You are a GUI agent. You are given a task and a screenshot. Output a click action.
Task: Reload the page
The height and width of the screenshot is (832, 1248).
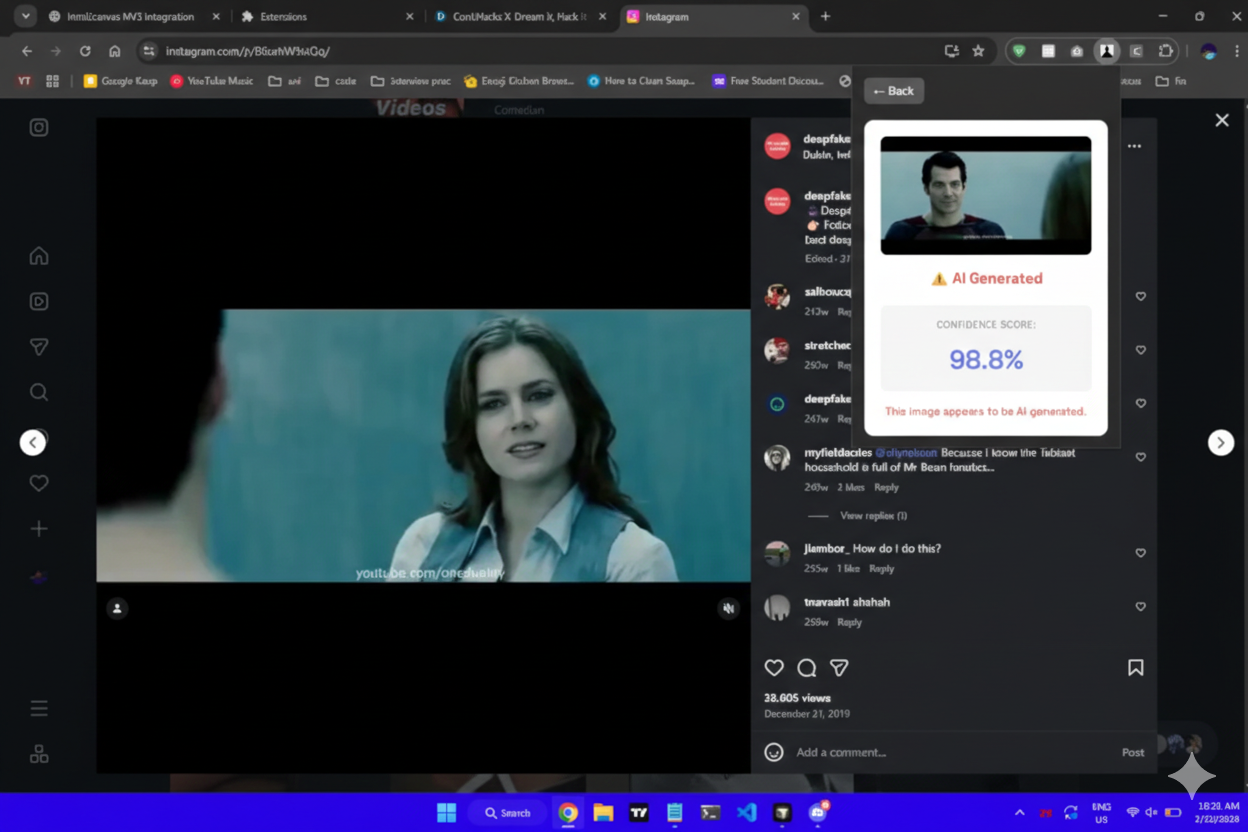click(x=85, y=51)
